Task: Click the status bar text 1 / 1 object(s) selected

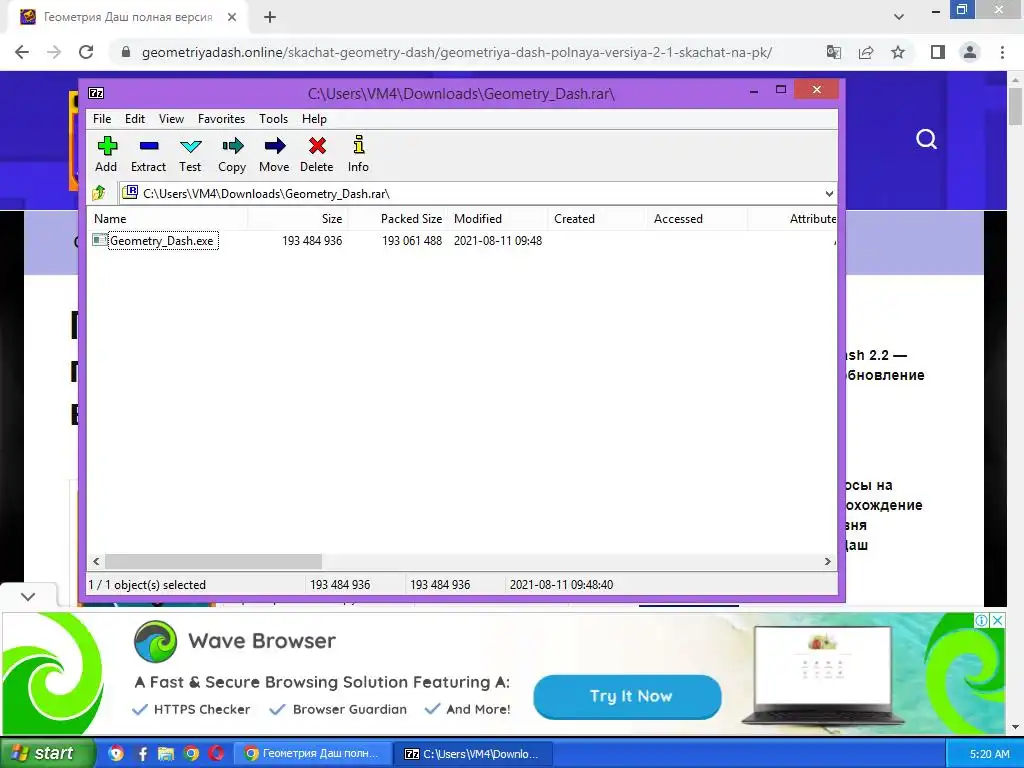Action: tap(147, 584)
